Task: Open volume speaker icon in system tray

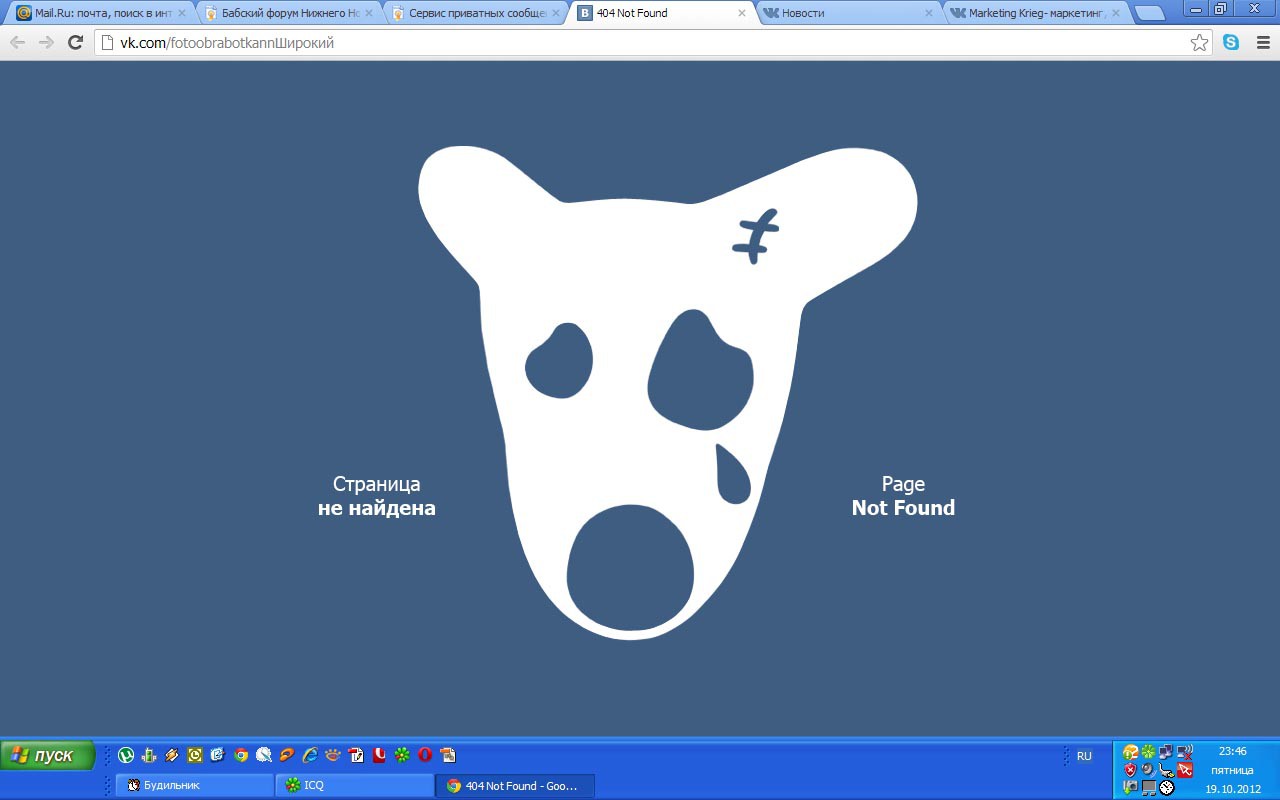Action: [x=1148, y=769]
